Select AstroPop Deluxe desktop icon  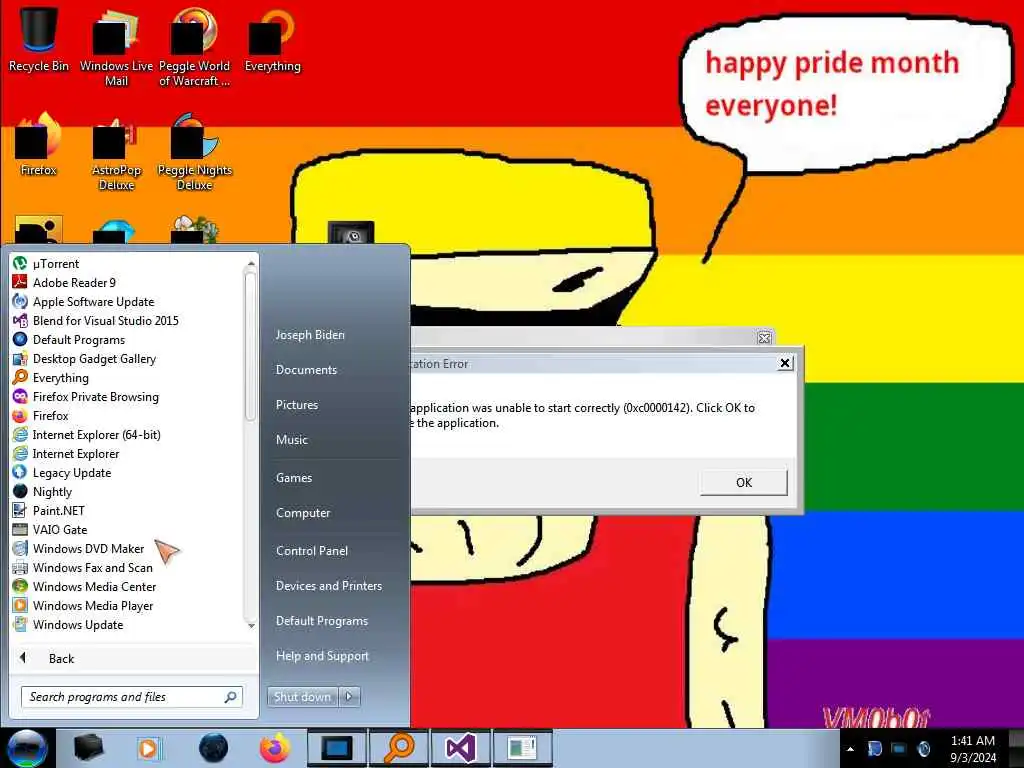point(116,152)
